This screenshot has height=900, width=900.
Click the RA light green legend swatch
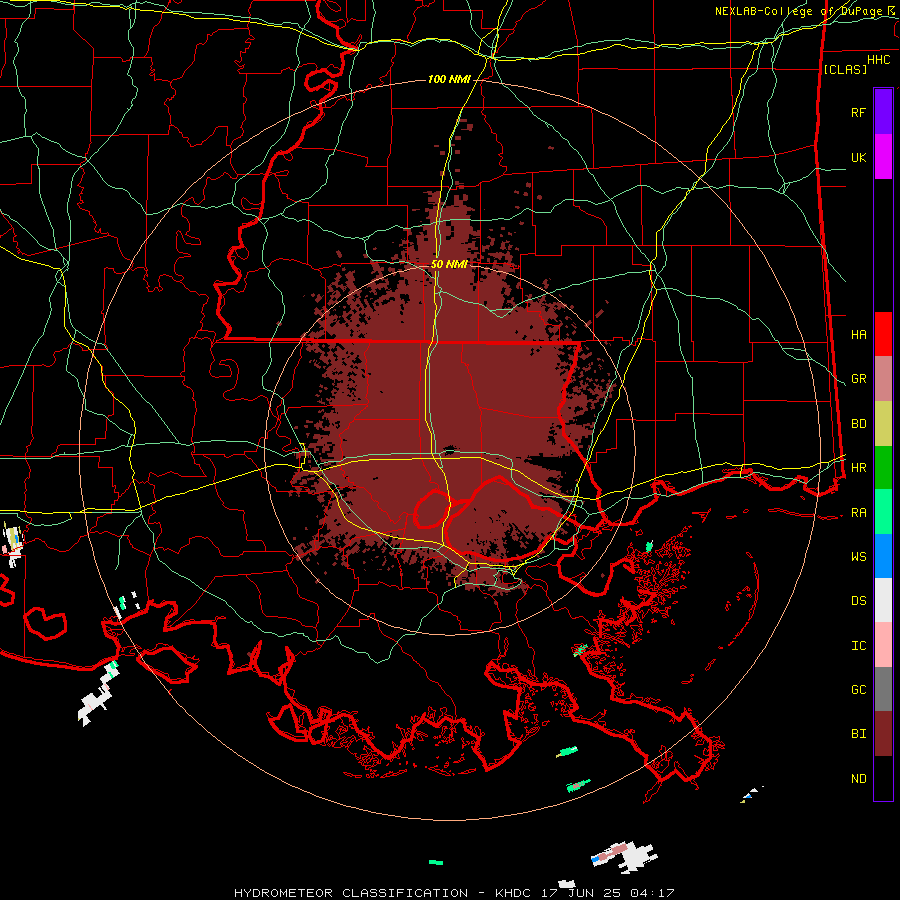click(883, 512)
